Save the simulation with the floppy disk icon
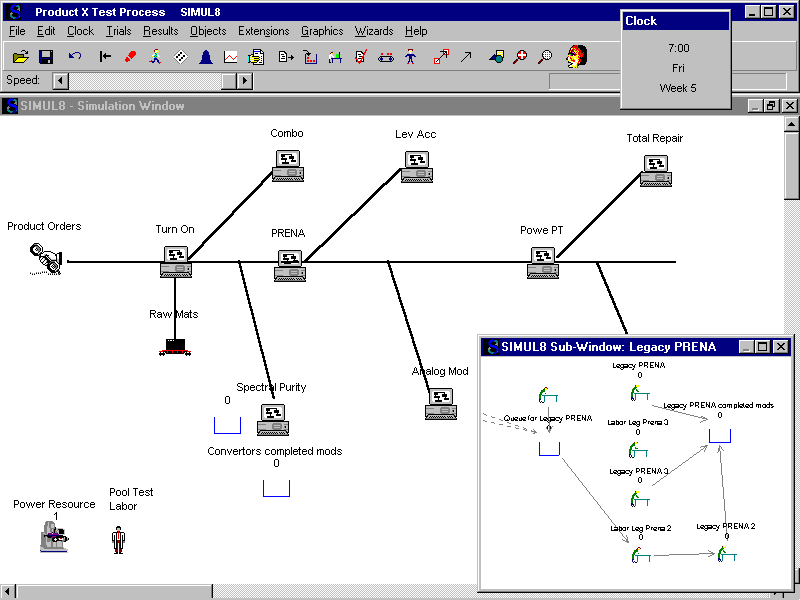Image resolution: width=800 pixels, height=600 pixels. pyautogui.click(x=46, y=56)
